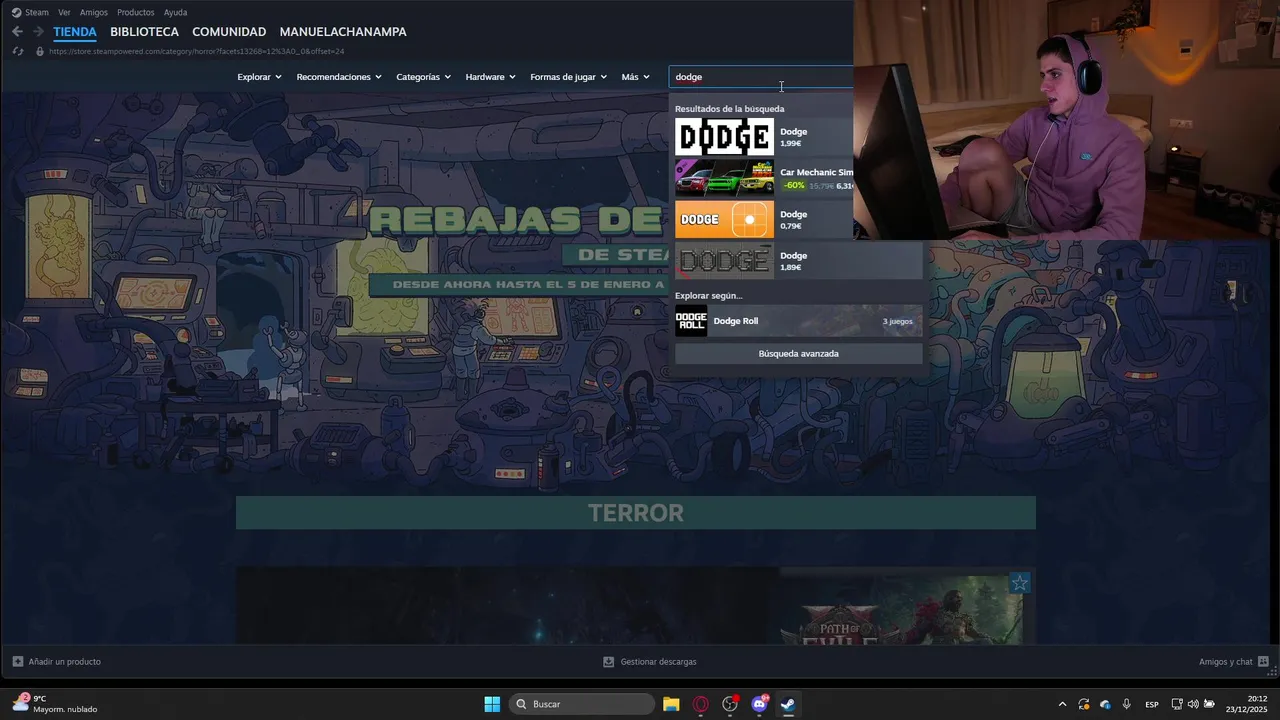1280x720 pixels.
Task: Open the OBS Studio taskbar icon
Action: (730, 704)
